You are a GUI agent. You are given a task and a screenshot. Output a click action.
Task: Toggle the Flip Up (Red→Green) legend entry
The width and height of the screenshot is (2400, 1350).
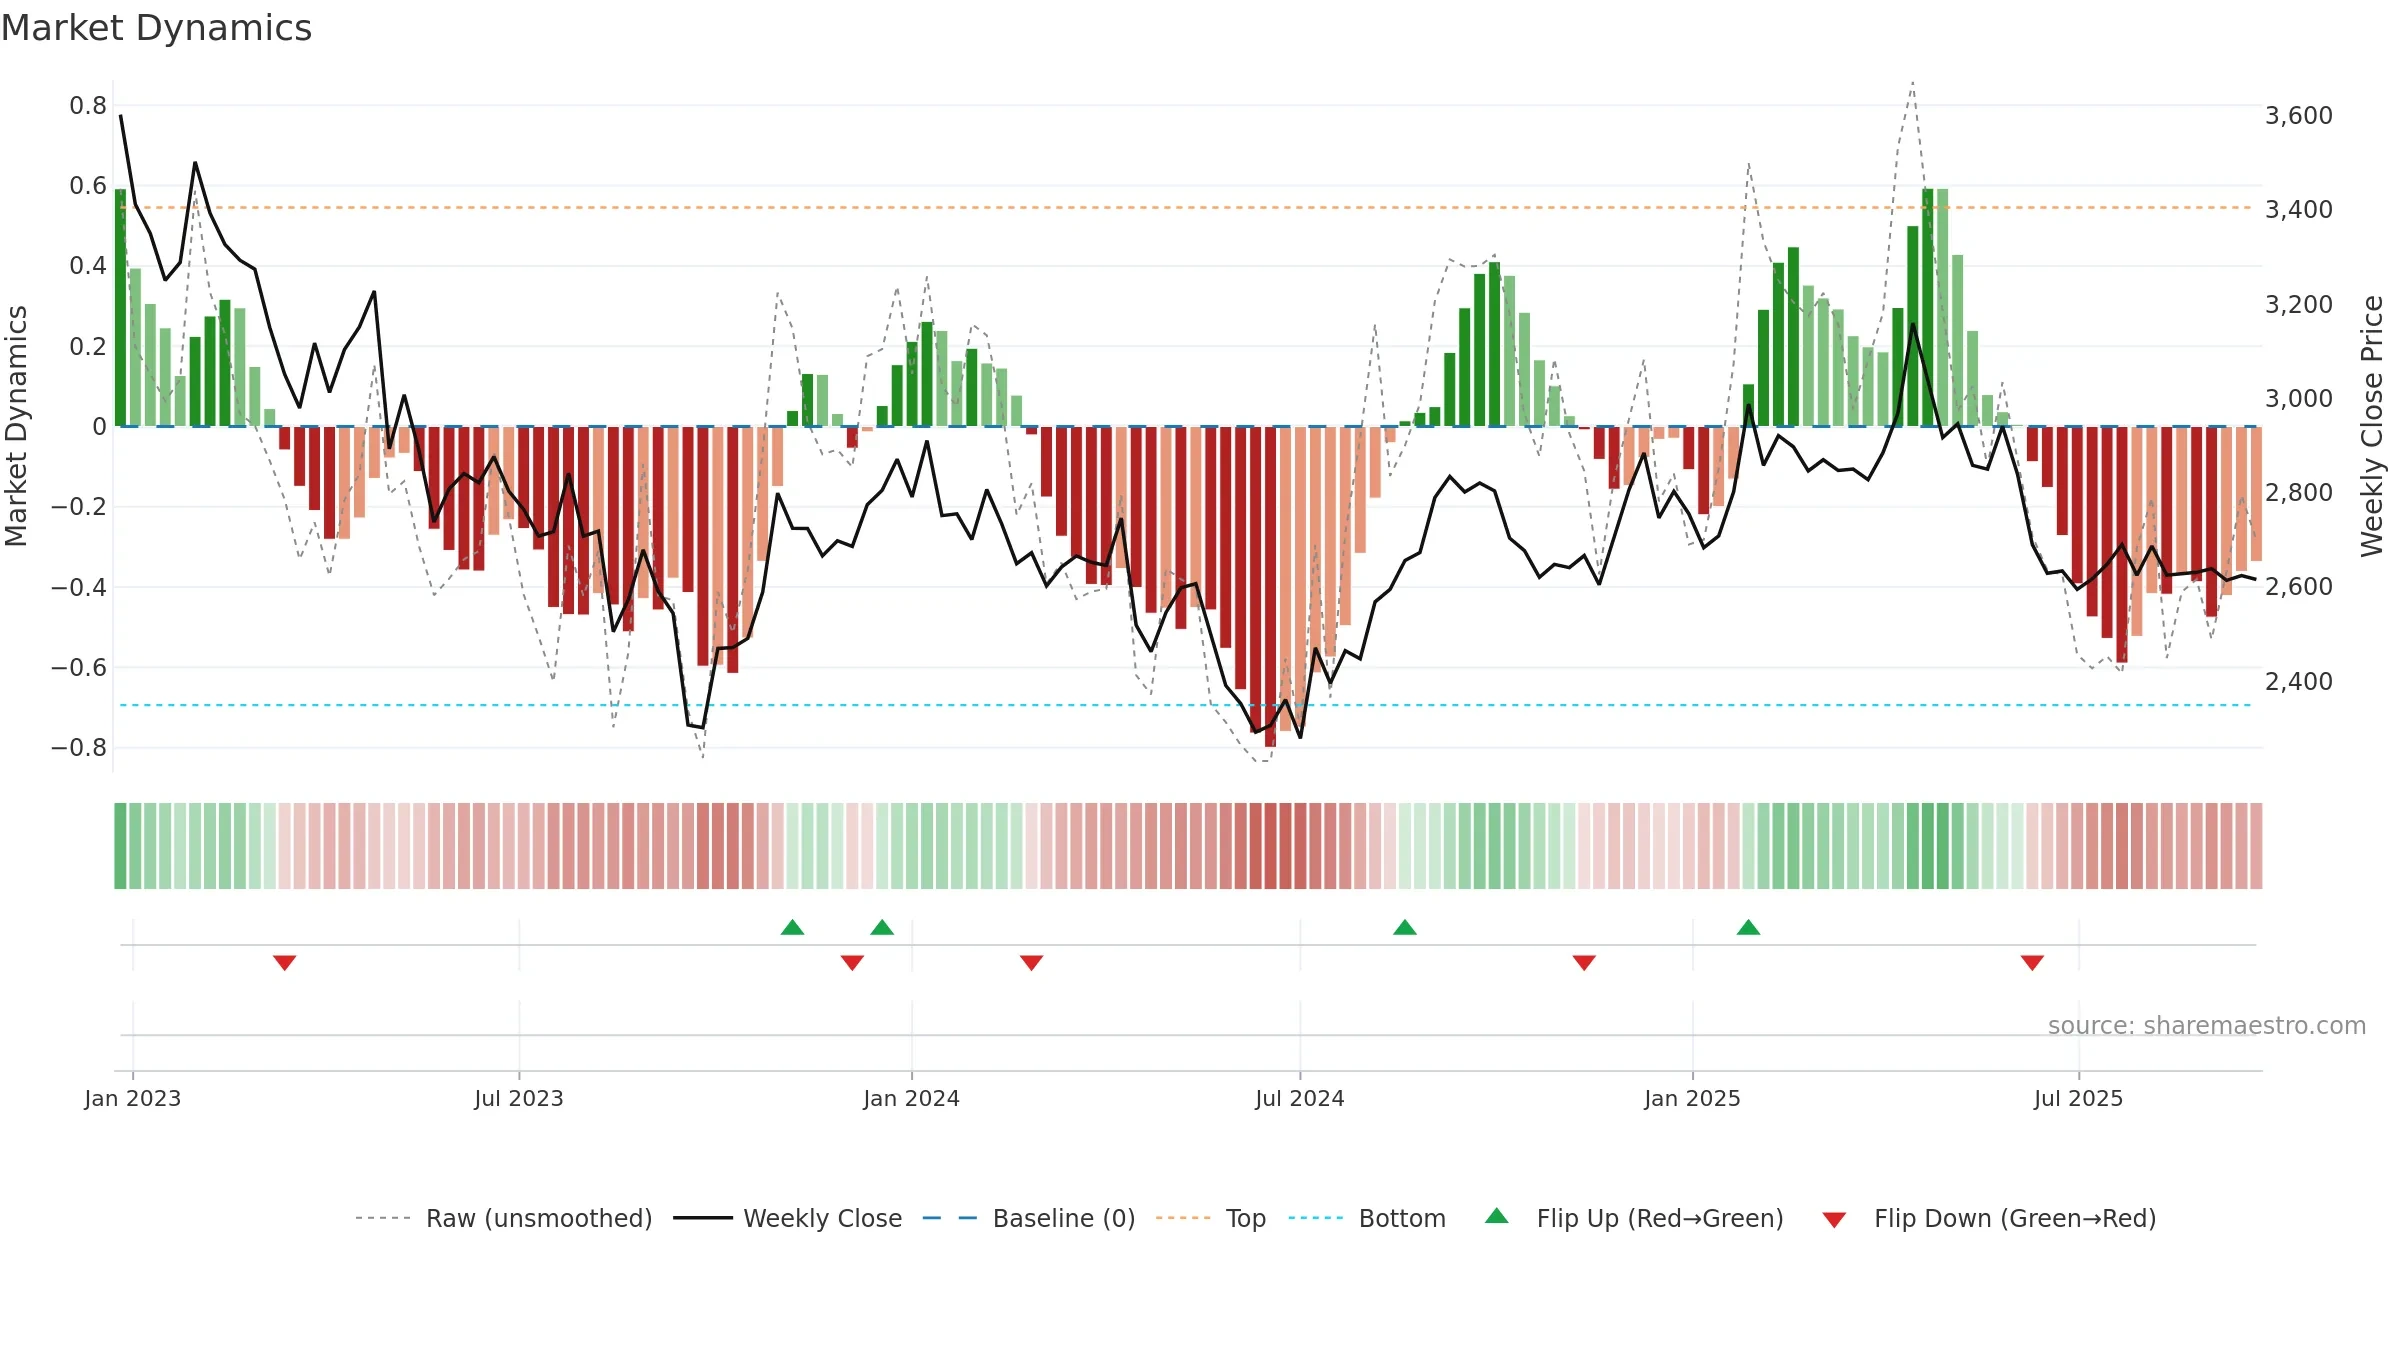point(1634,1218)
